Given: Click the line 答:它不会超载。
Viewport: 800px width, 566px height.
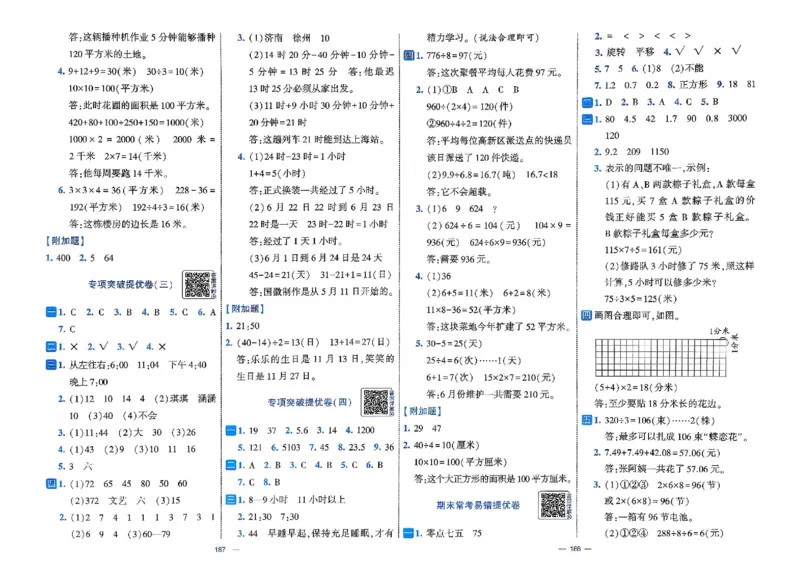Looking at the screenshot, I should (x=460, y=192).
